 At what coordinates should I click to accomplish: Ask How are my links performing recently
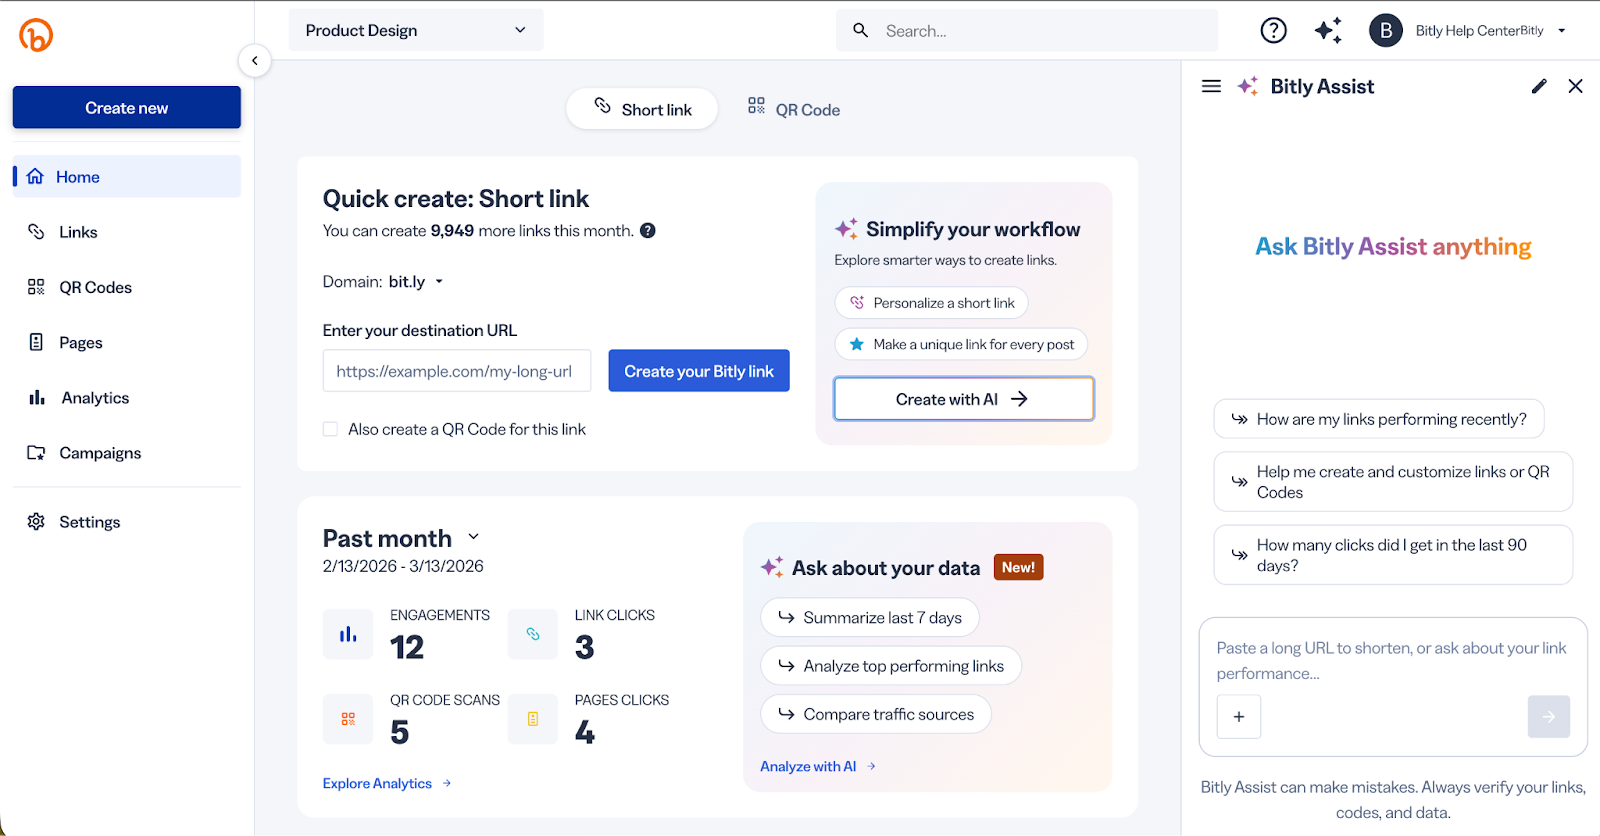(x=1379, y=419)
